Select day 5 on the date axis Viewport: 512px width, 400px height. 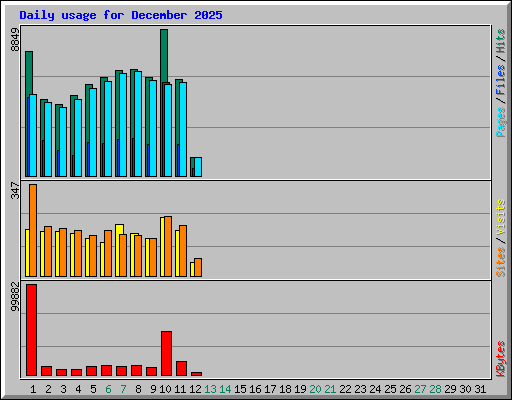93,389
